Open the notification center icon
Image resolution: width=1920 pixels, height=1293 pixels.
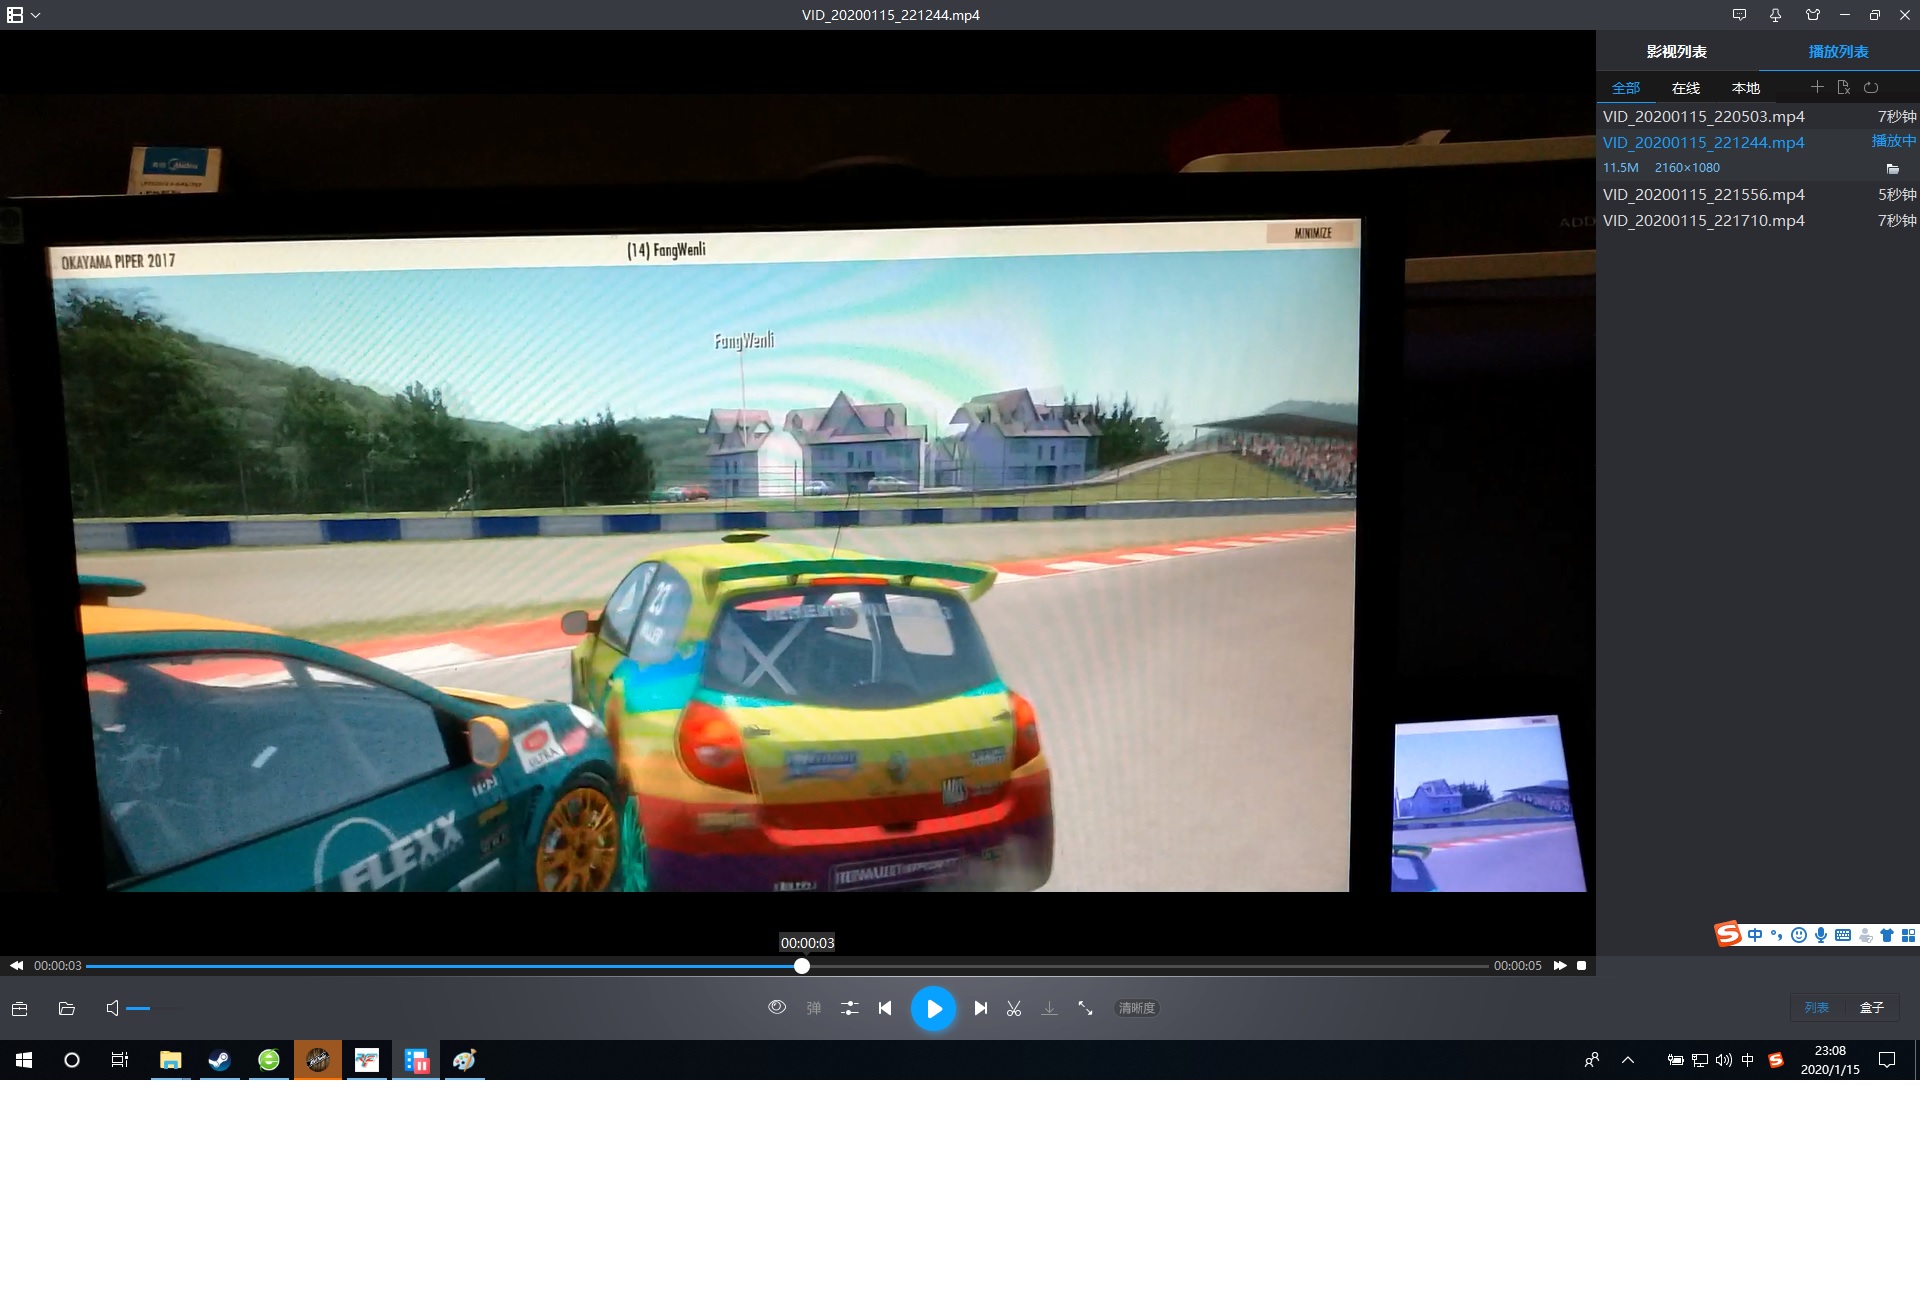click(1887, 1060)
